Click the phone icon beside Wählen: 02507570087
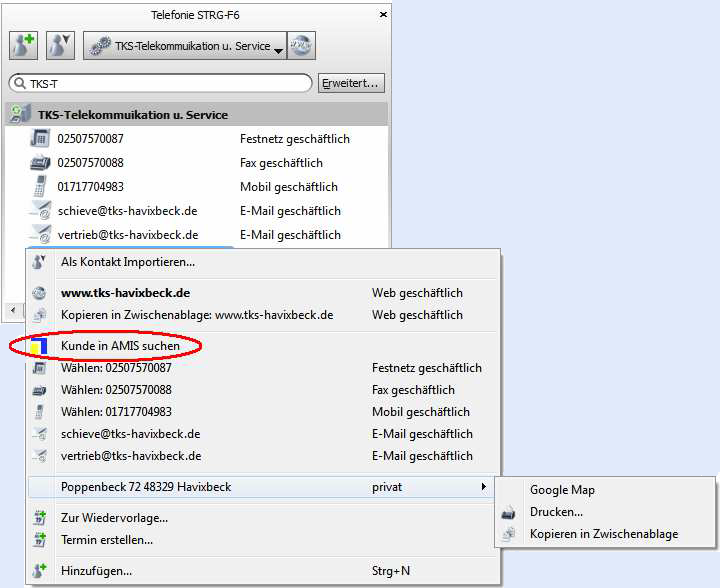The width and height of the screenshot is (720, 588). 39,368
